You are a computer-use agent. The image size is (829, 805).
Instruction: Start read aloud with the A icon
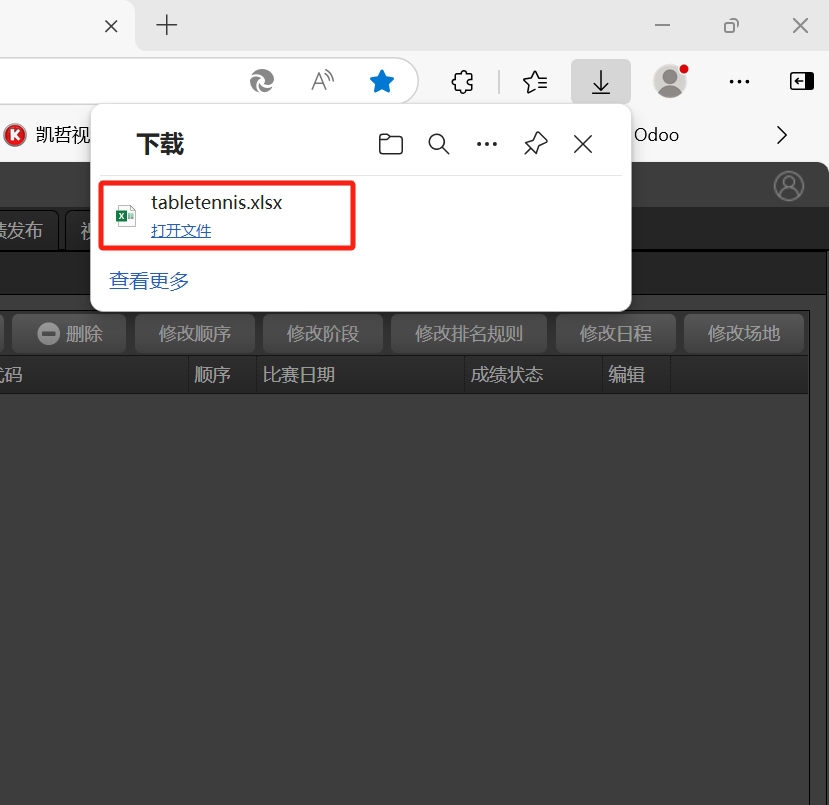click(x=322, y=81)
